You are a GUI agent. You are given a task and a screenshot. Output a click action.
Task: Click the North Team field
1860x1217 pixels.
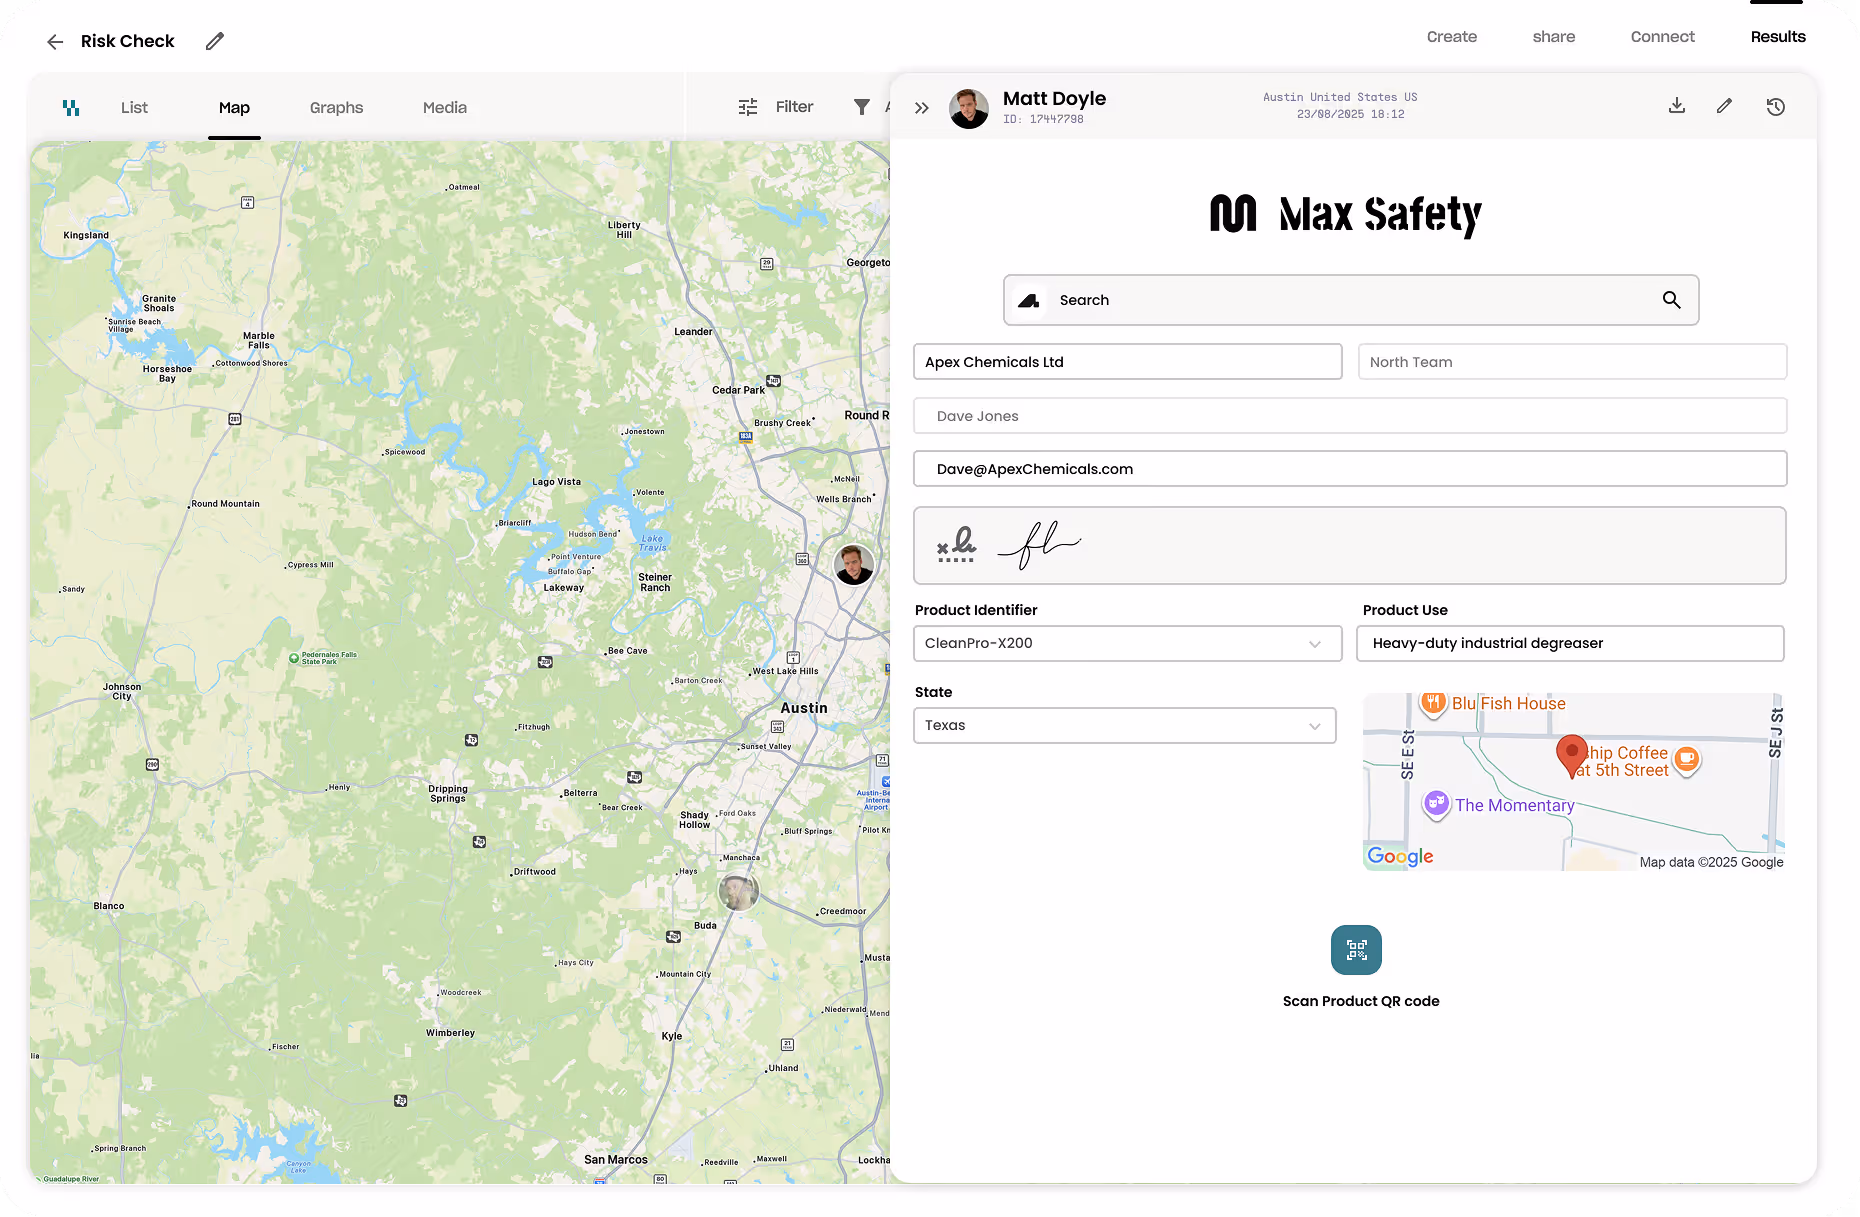(1572, 362)
